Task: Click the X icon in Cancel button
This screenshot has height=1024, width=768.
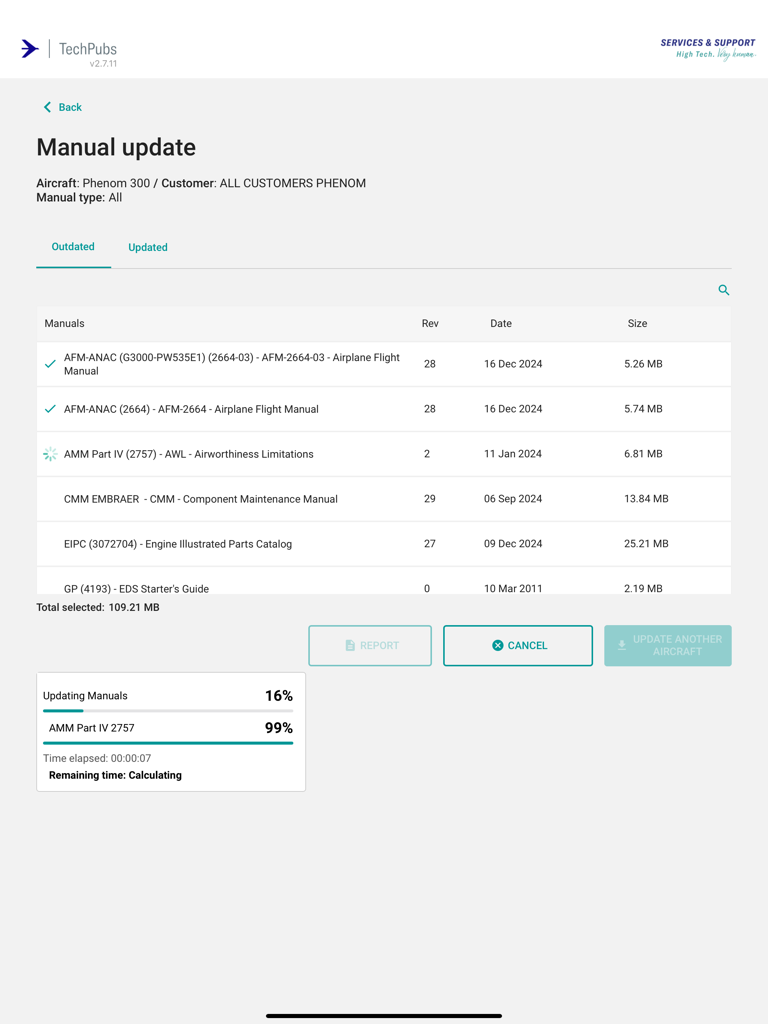Action: tap(498, 646)
